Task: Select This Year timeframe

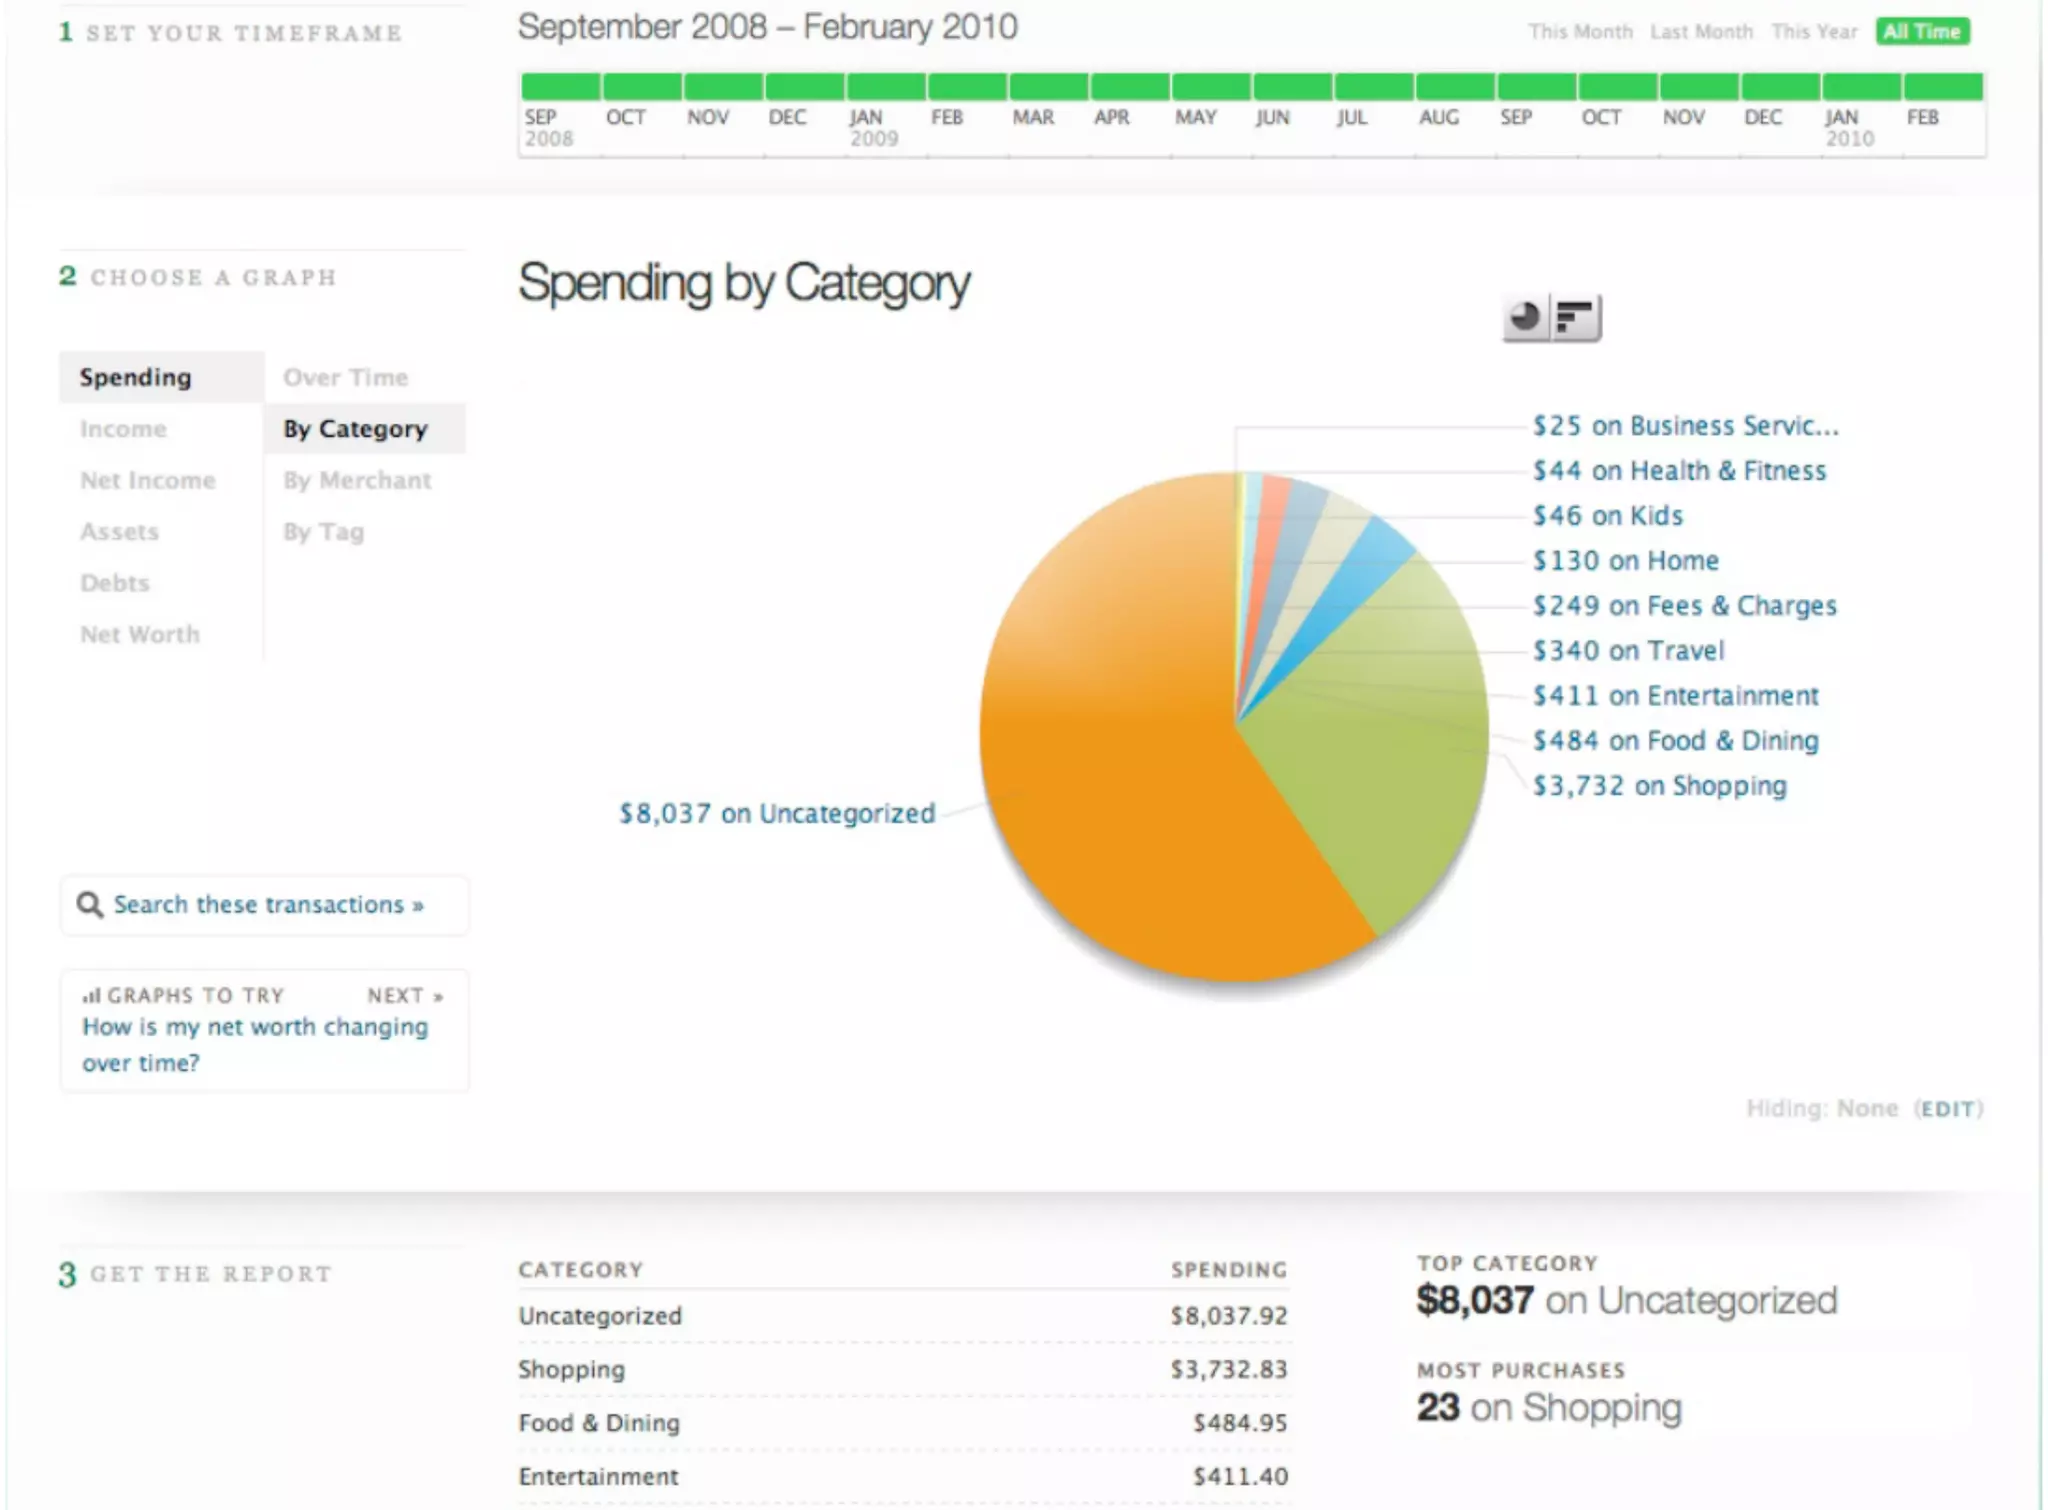Action: coord(1814,32)
